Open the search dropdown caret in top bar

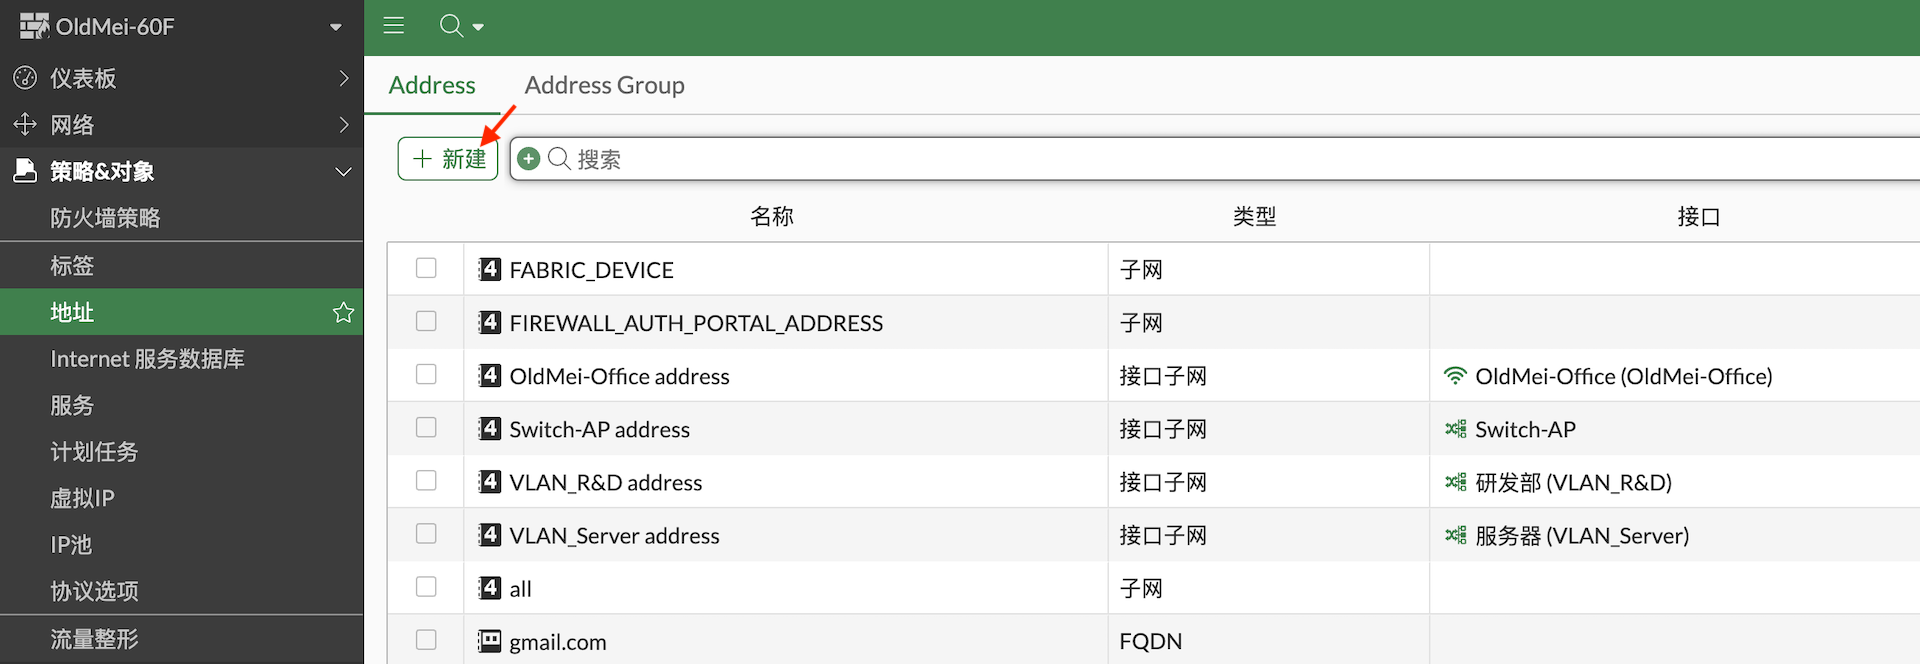click(478, 28)
